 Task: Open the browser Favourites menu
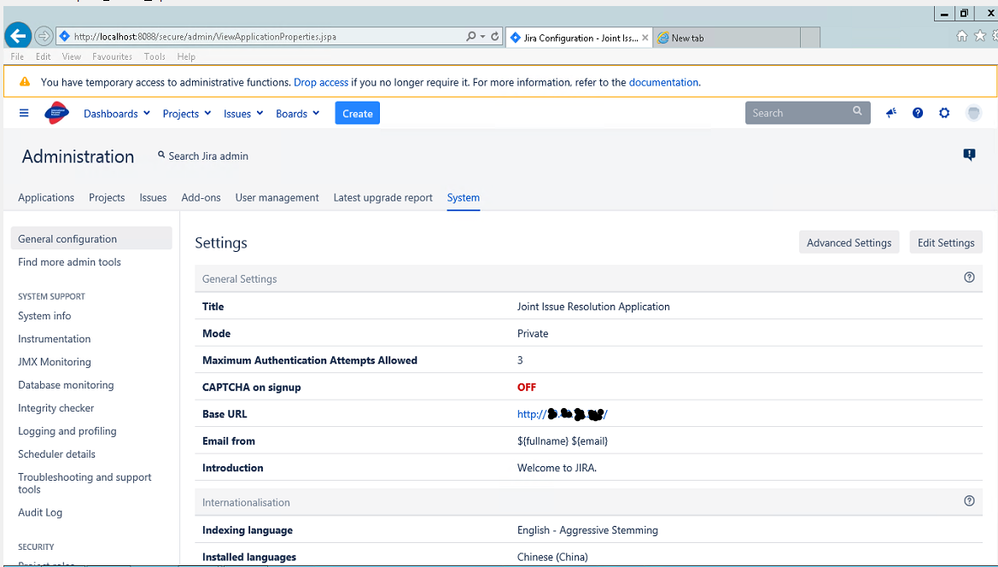tap(112, 57)
